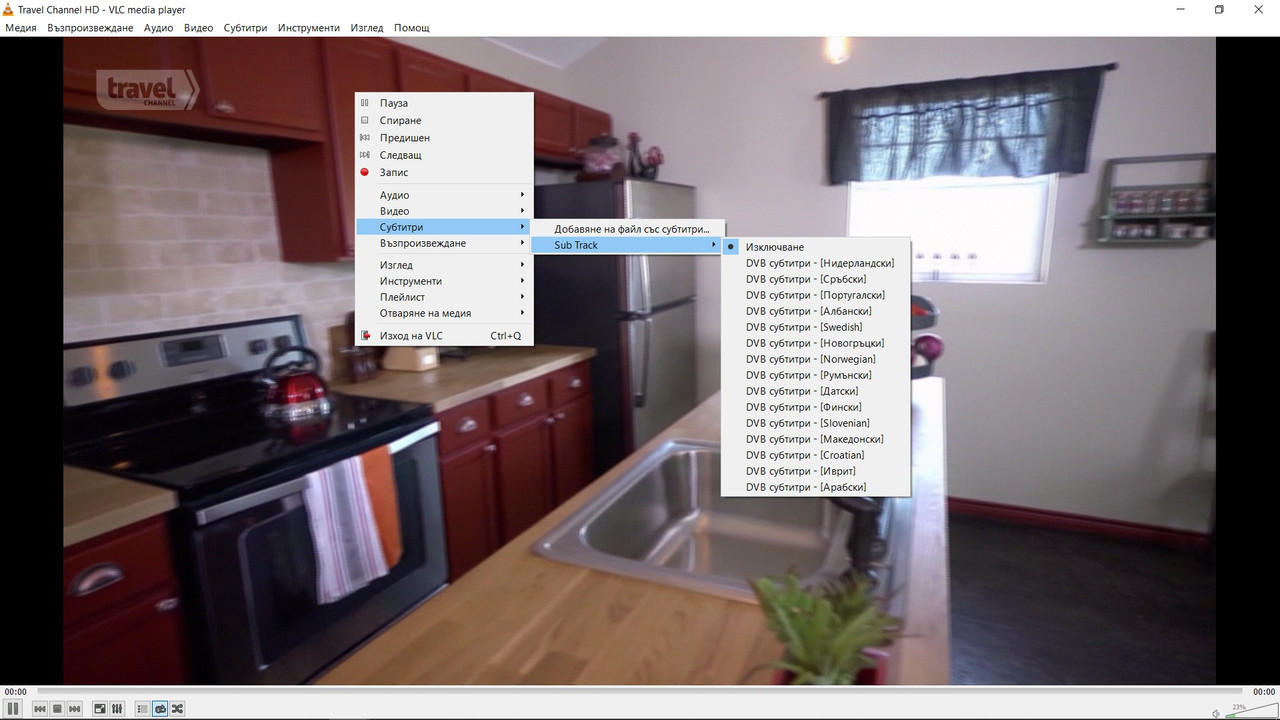The height and width of the screenshot is (720, 1280).
Task: Click the pause button in the bottom toolbar
Action: (x=13, y=709)
